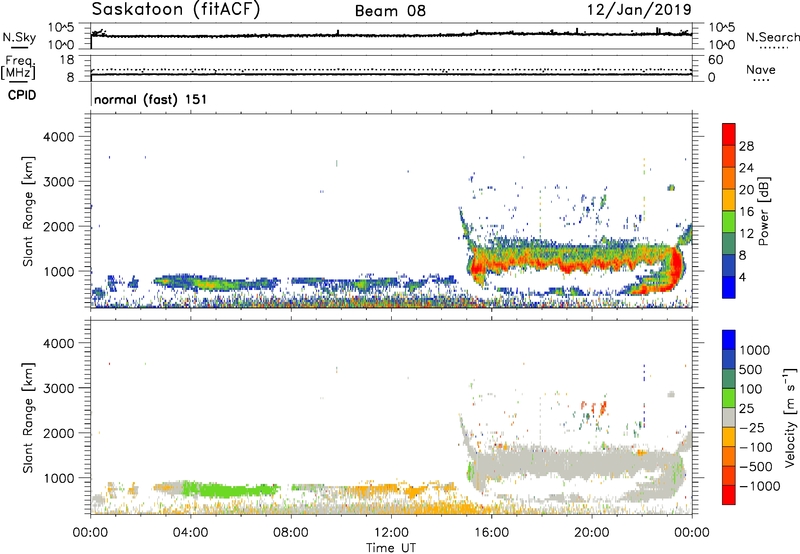Click the "20" label on power colorbar
800x554 pixels.
[746, 190]
